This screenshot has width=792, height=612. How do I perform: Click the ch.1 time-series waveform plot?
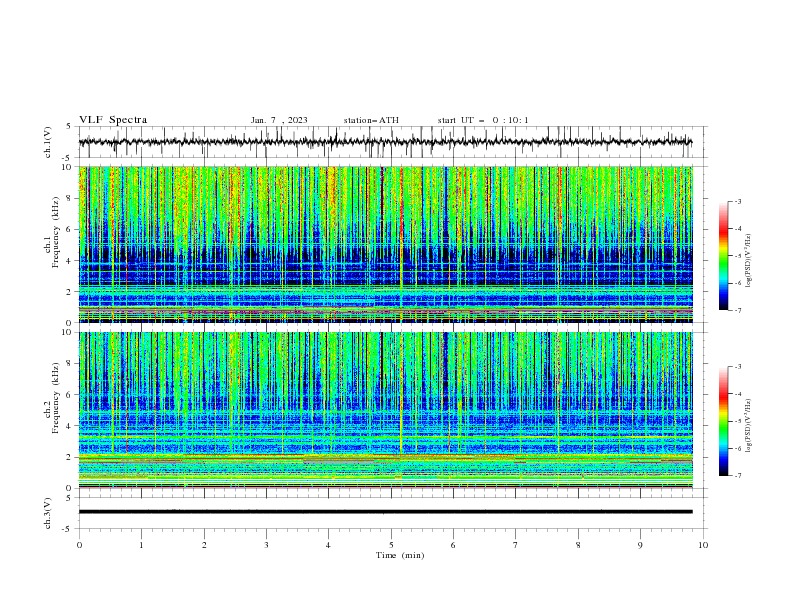(x=386, y=142)
